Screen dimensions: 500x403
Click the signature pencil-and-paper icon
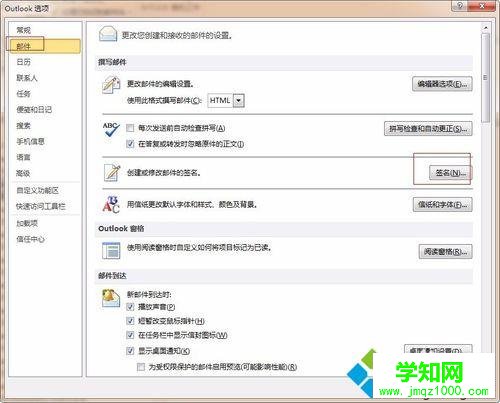(112, 172)
